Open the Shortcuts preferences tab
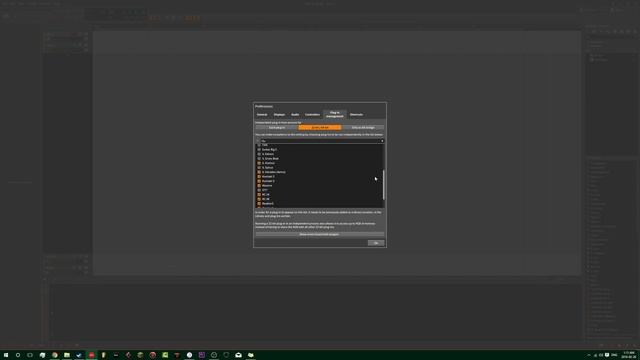Image resolution: width=640 pixels, height=360 pixels. pyautogui.click(x=356, y=115)
